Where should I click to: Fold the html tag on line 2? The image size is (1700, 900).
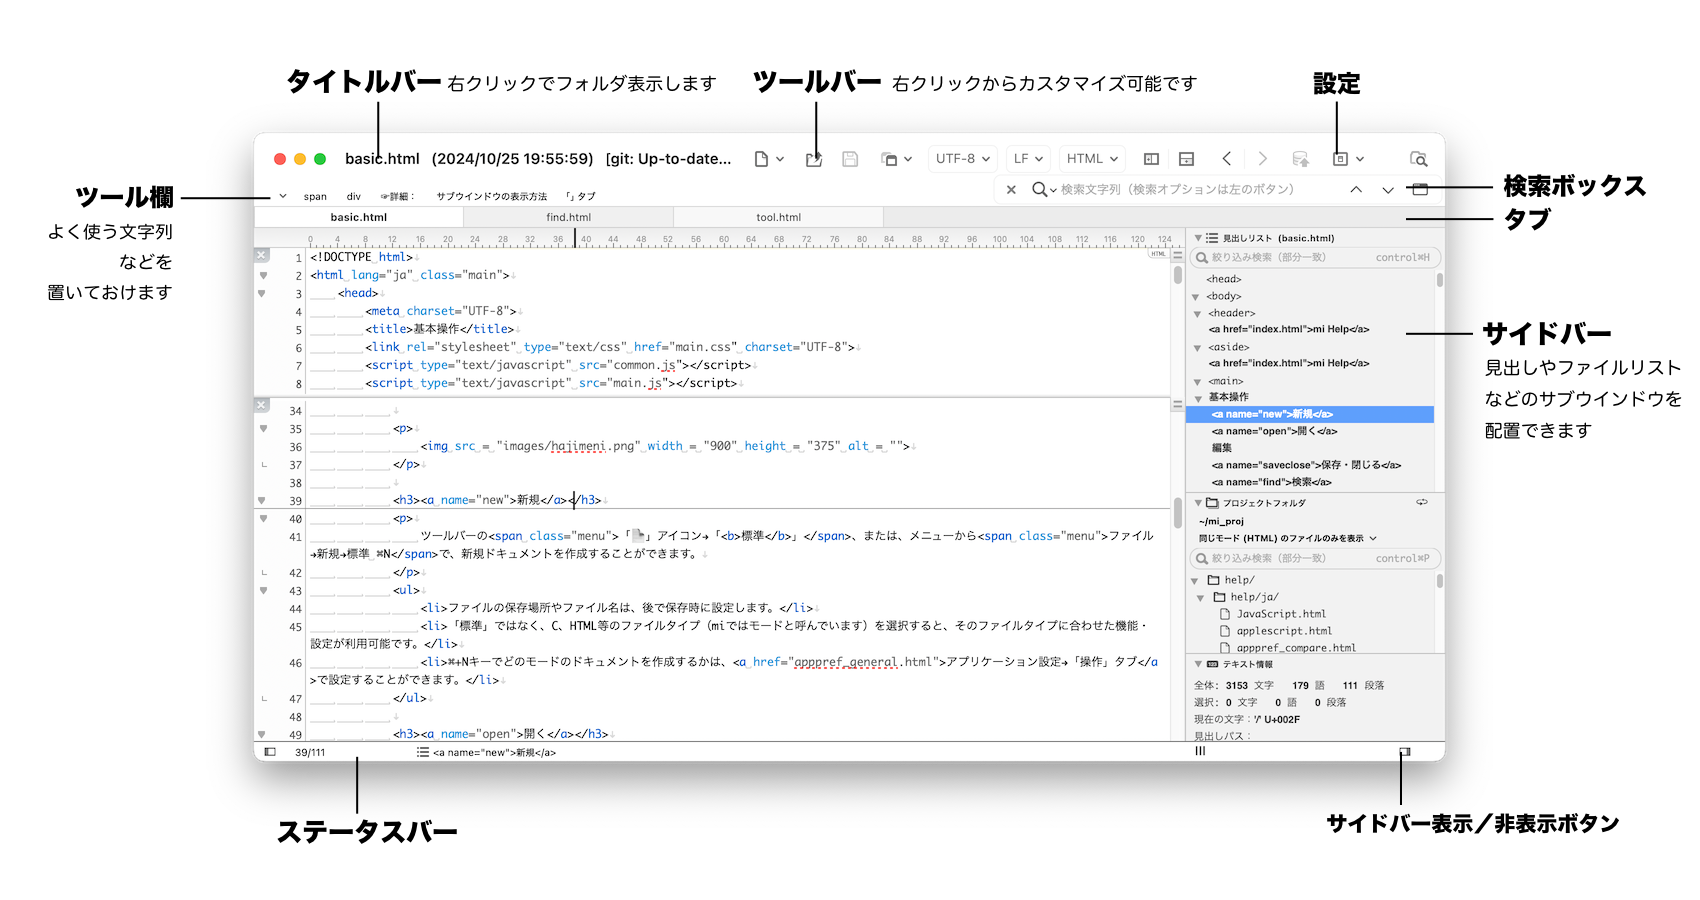(x=263, y=275)
